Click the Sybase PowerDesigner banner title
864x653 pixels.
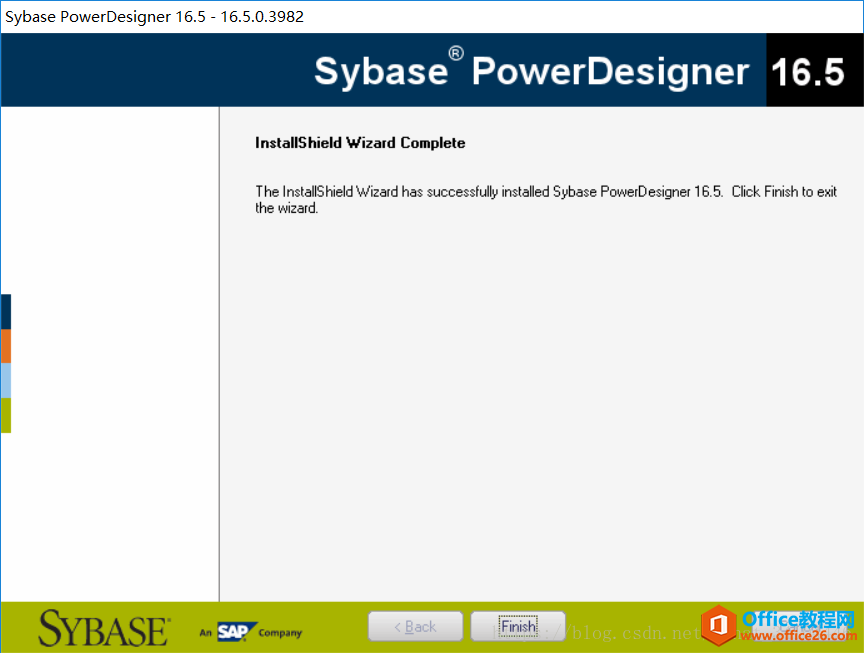coord(530,71)
